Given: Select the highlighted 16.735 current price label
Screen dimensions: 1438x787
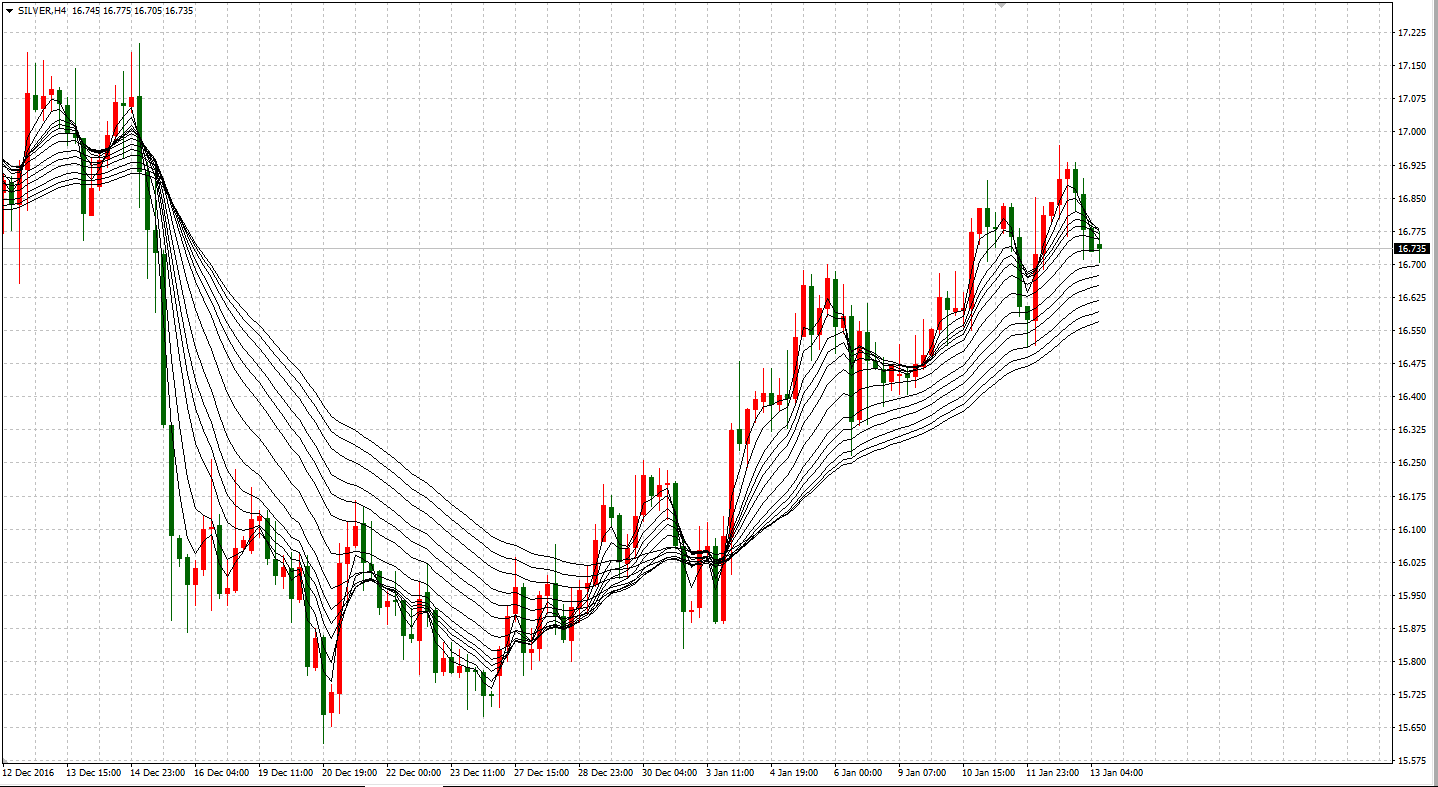Looking at the screenshot, I should click(x=1411, y=248).
